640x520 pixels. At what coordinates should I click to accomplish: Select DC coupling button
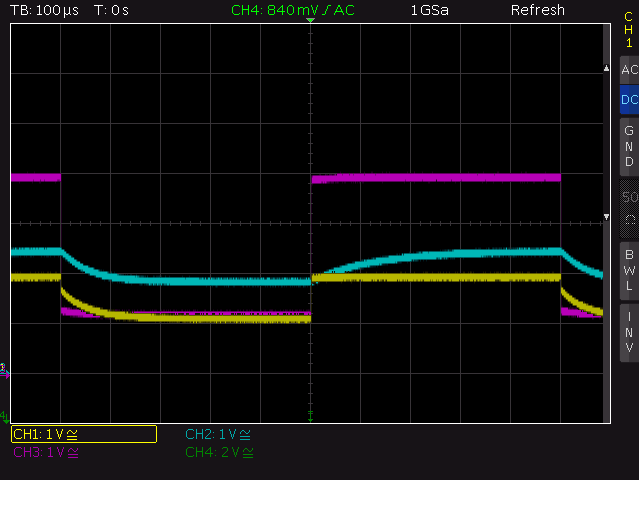(x=629, y=100)
